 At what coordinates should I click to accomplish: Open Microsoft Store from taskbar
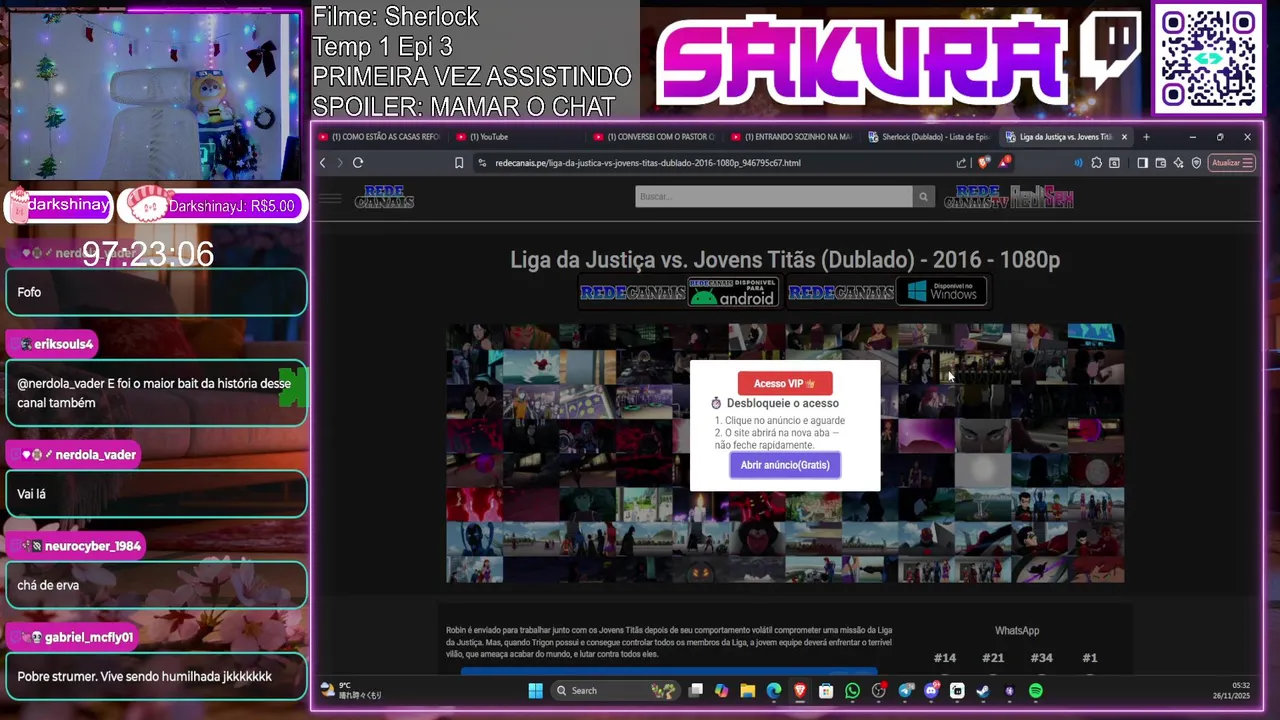(826, 691)
